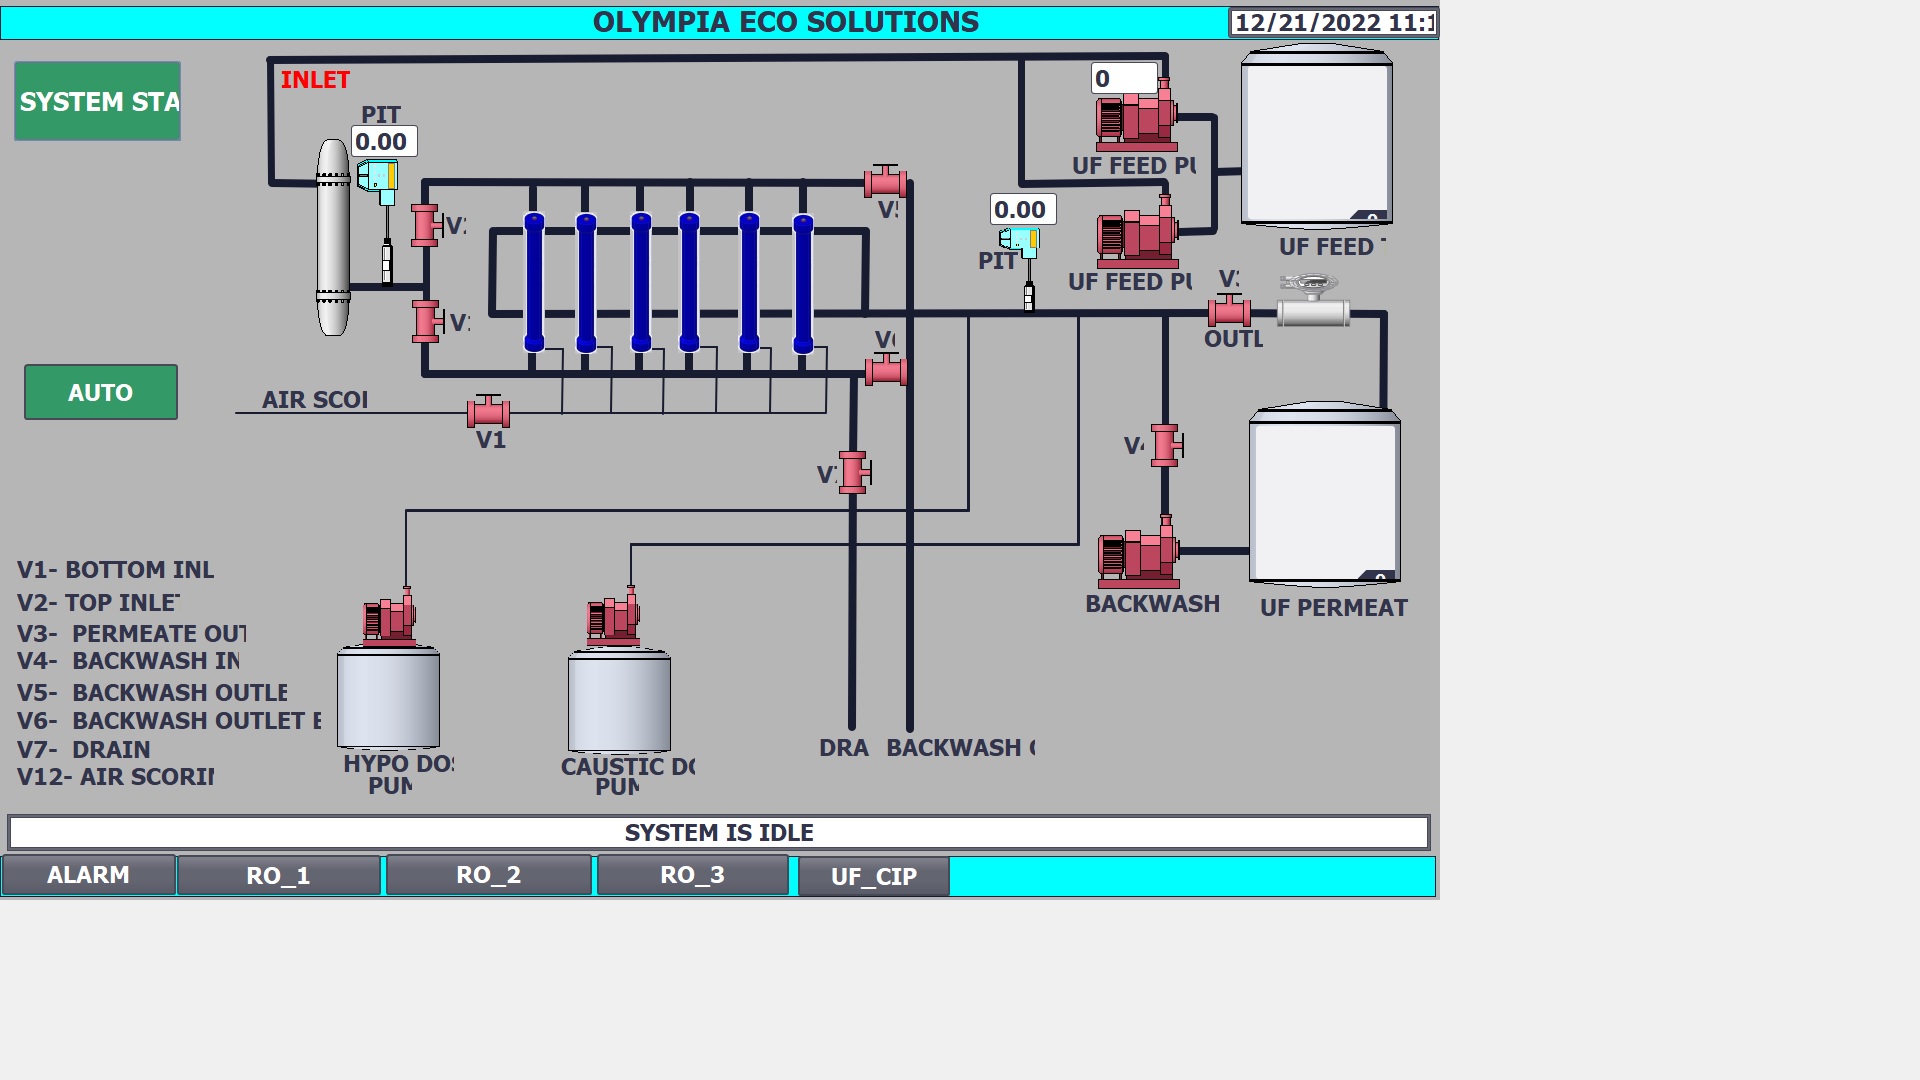Click the outlet flow meter icon
The height and width of the screenshot is (1080, 1920).
pos(1313,304)
